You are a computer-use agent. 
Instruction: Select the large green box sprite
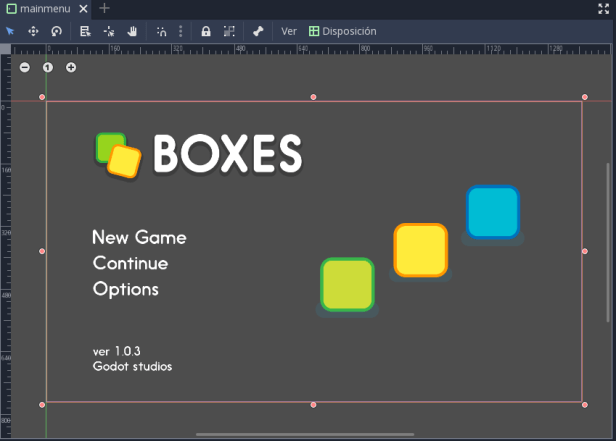pos(347,287)
